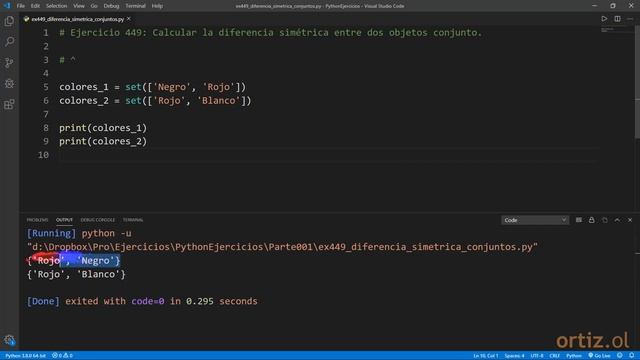
Task: Open the editor More Actions ellipsis
Action: [630, 19]
